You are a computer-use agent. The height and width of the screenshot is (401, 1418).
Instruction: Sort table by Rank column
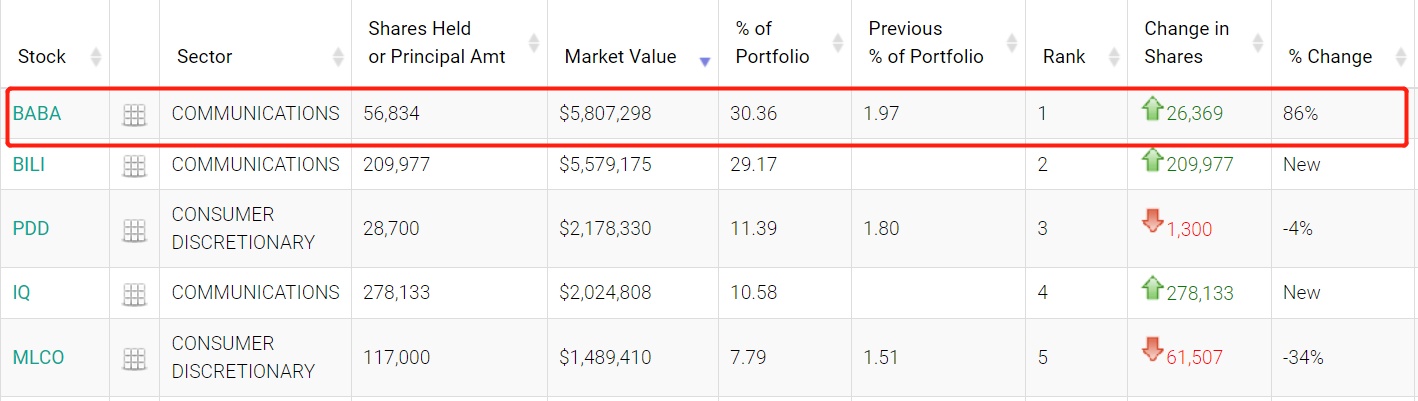1113,57
